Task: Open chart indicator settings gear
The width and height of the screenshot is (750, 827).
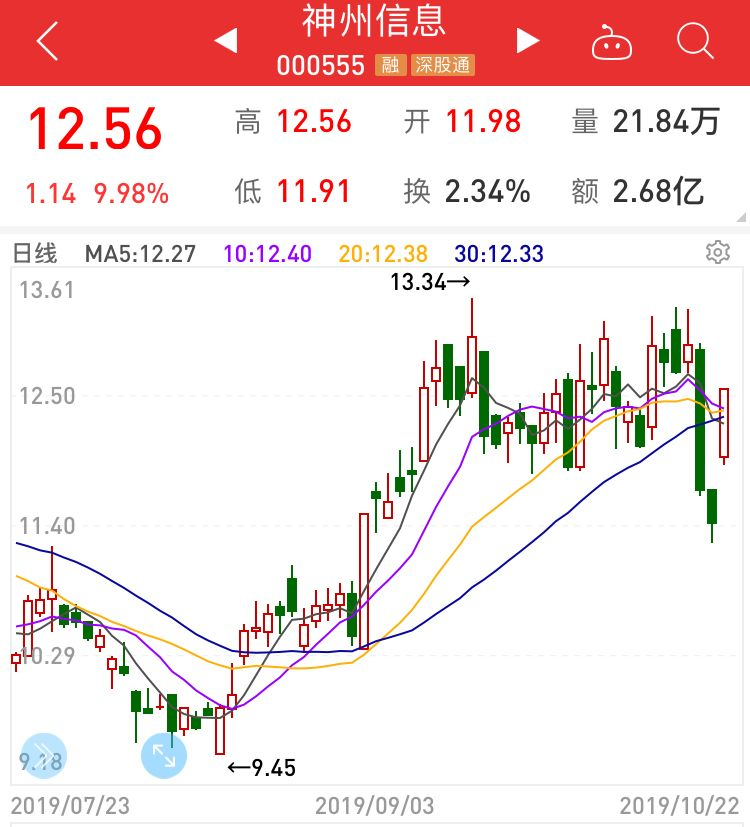Action: click(x=718, y=253)
